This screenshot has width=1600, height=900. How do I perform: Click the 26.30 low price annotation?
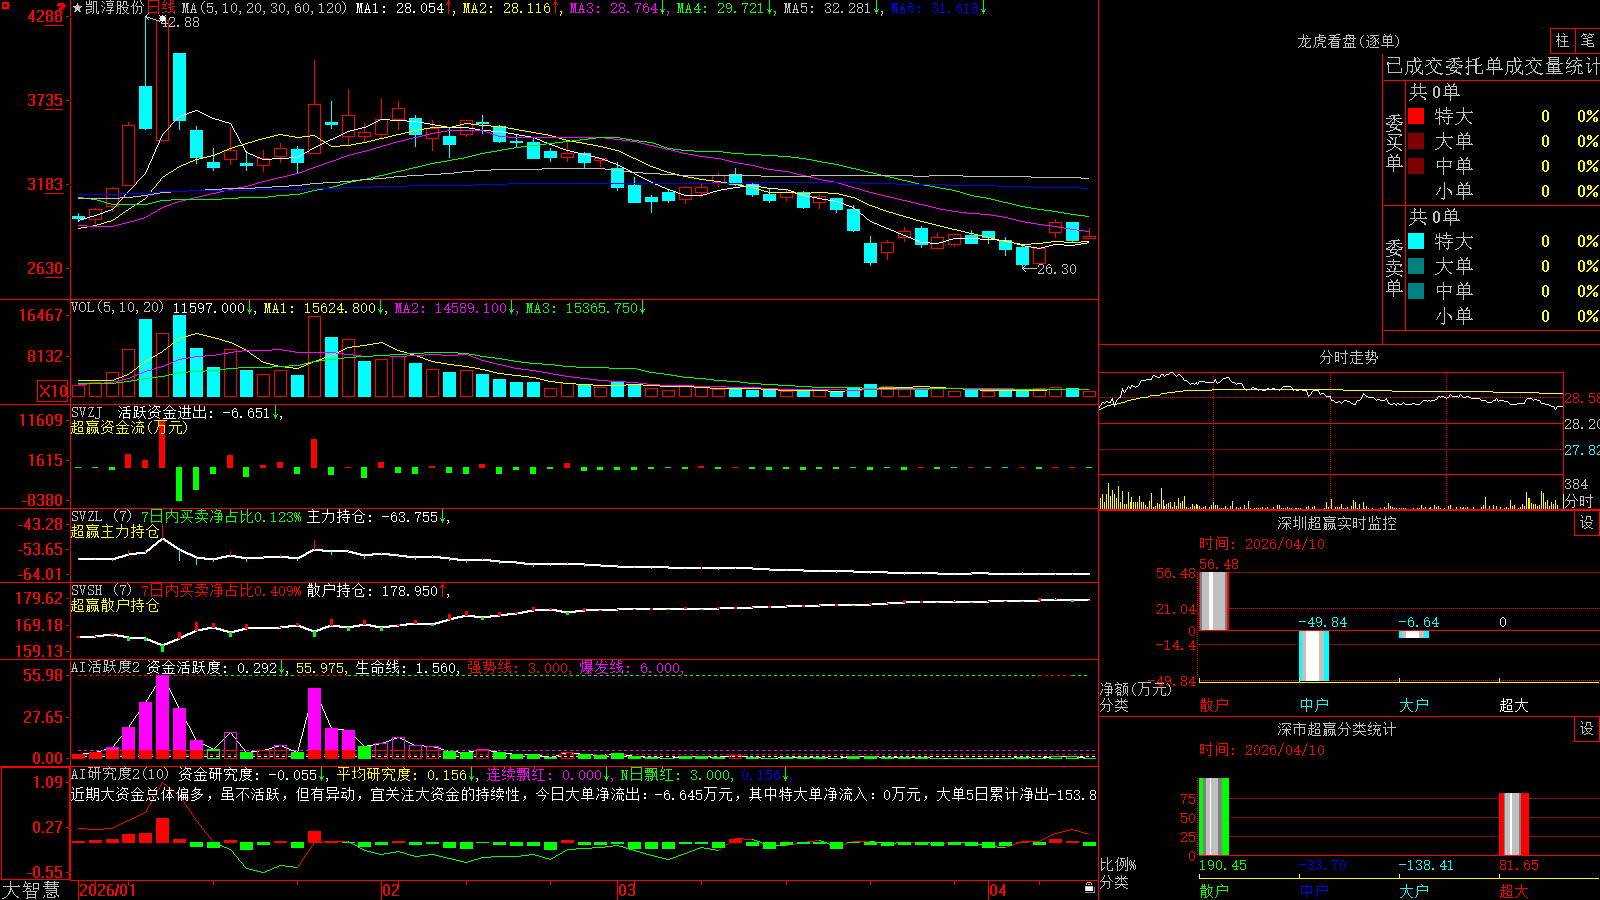coord(1057,269)
